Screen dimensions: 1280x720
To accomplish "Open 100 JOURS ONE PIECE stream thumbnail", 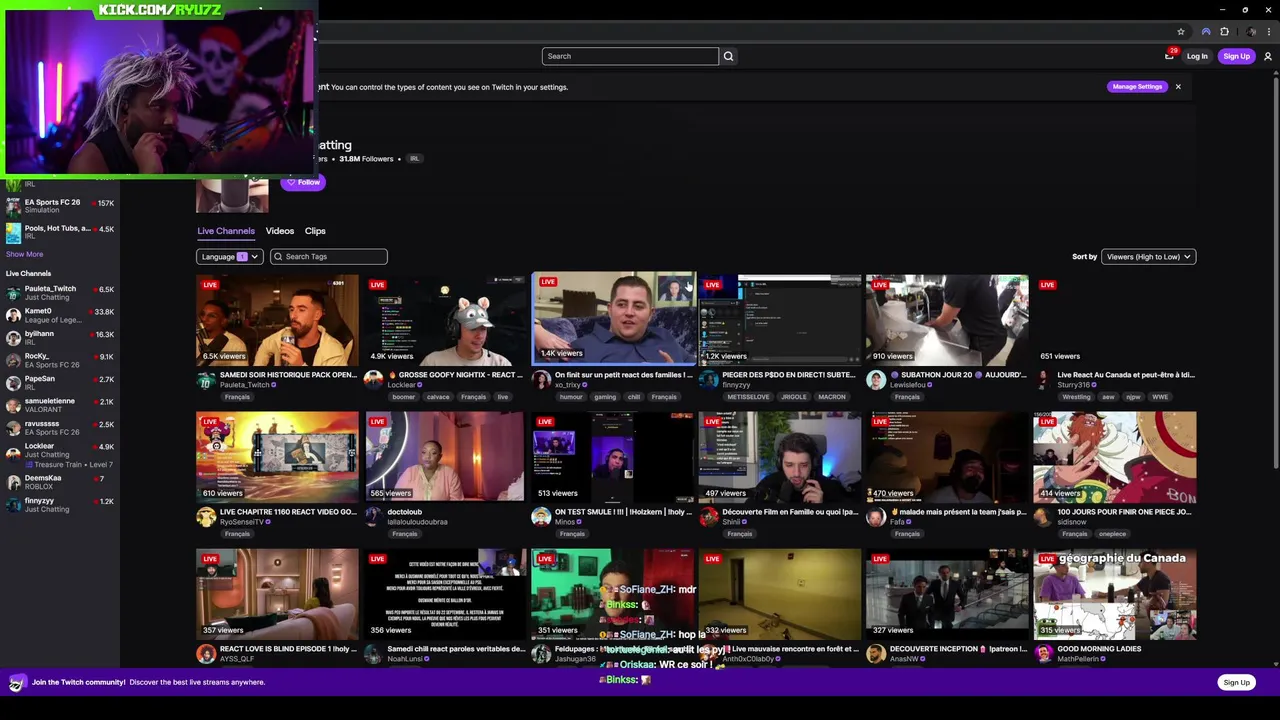I will coord(1115,457).
